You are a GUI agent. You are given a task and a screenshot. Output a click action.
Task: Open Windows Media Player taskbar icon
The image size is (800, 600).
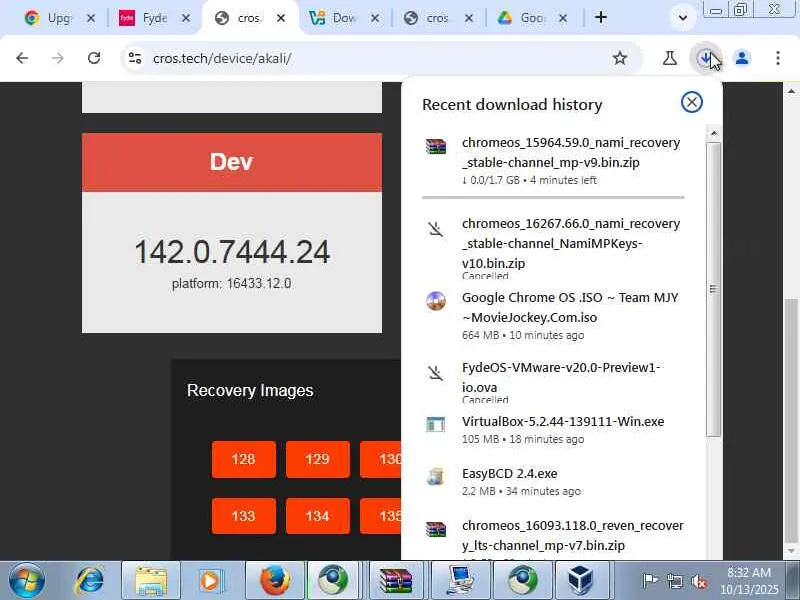210,581
